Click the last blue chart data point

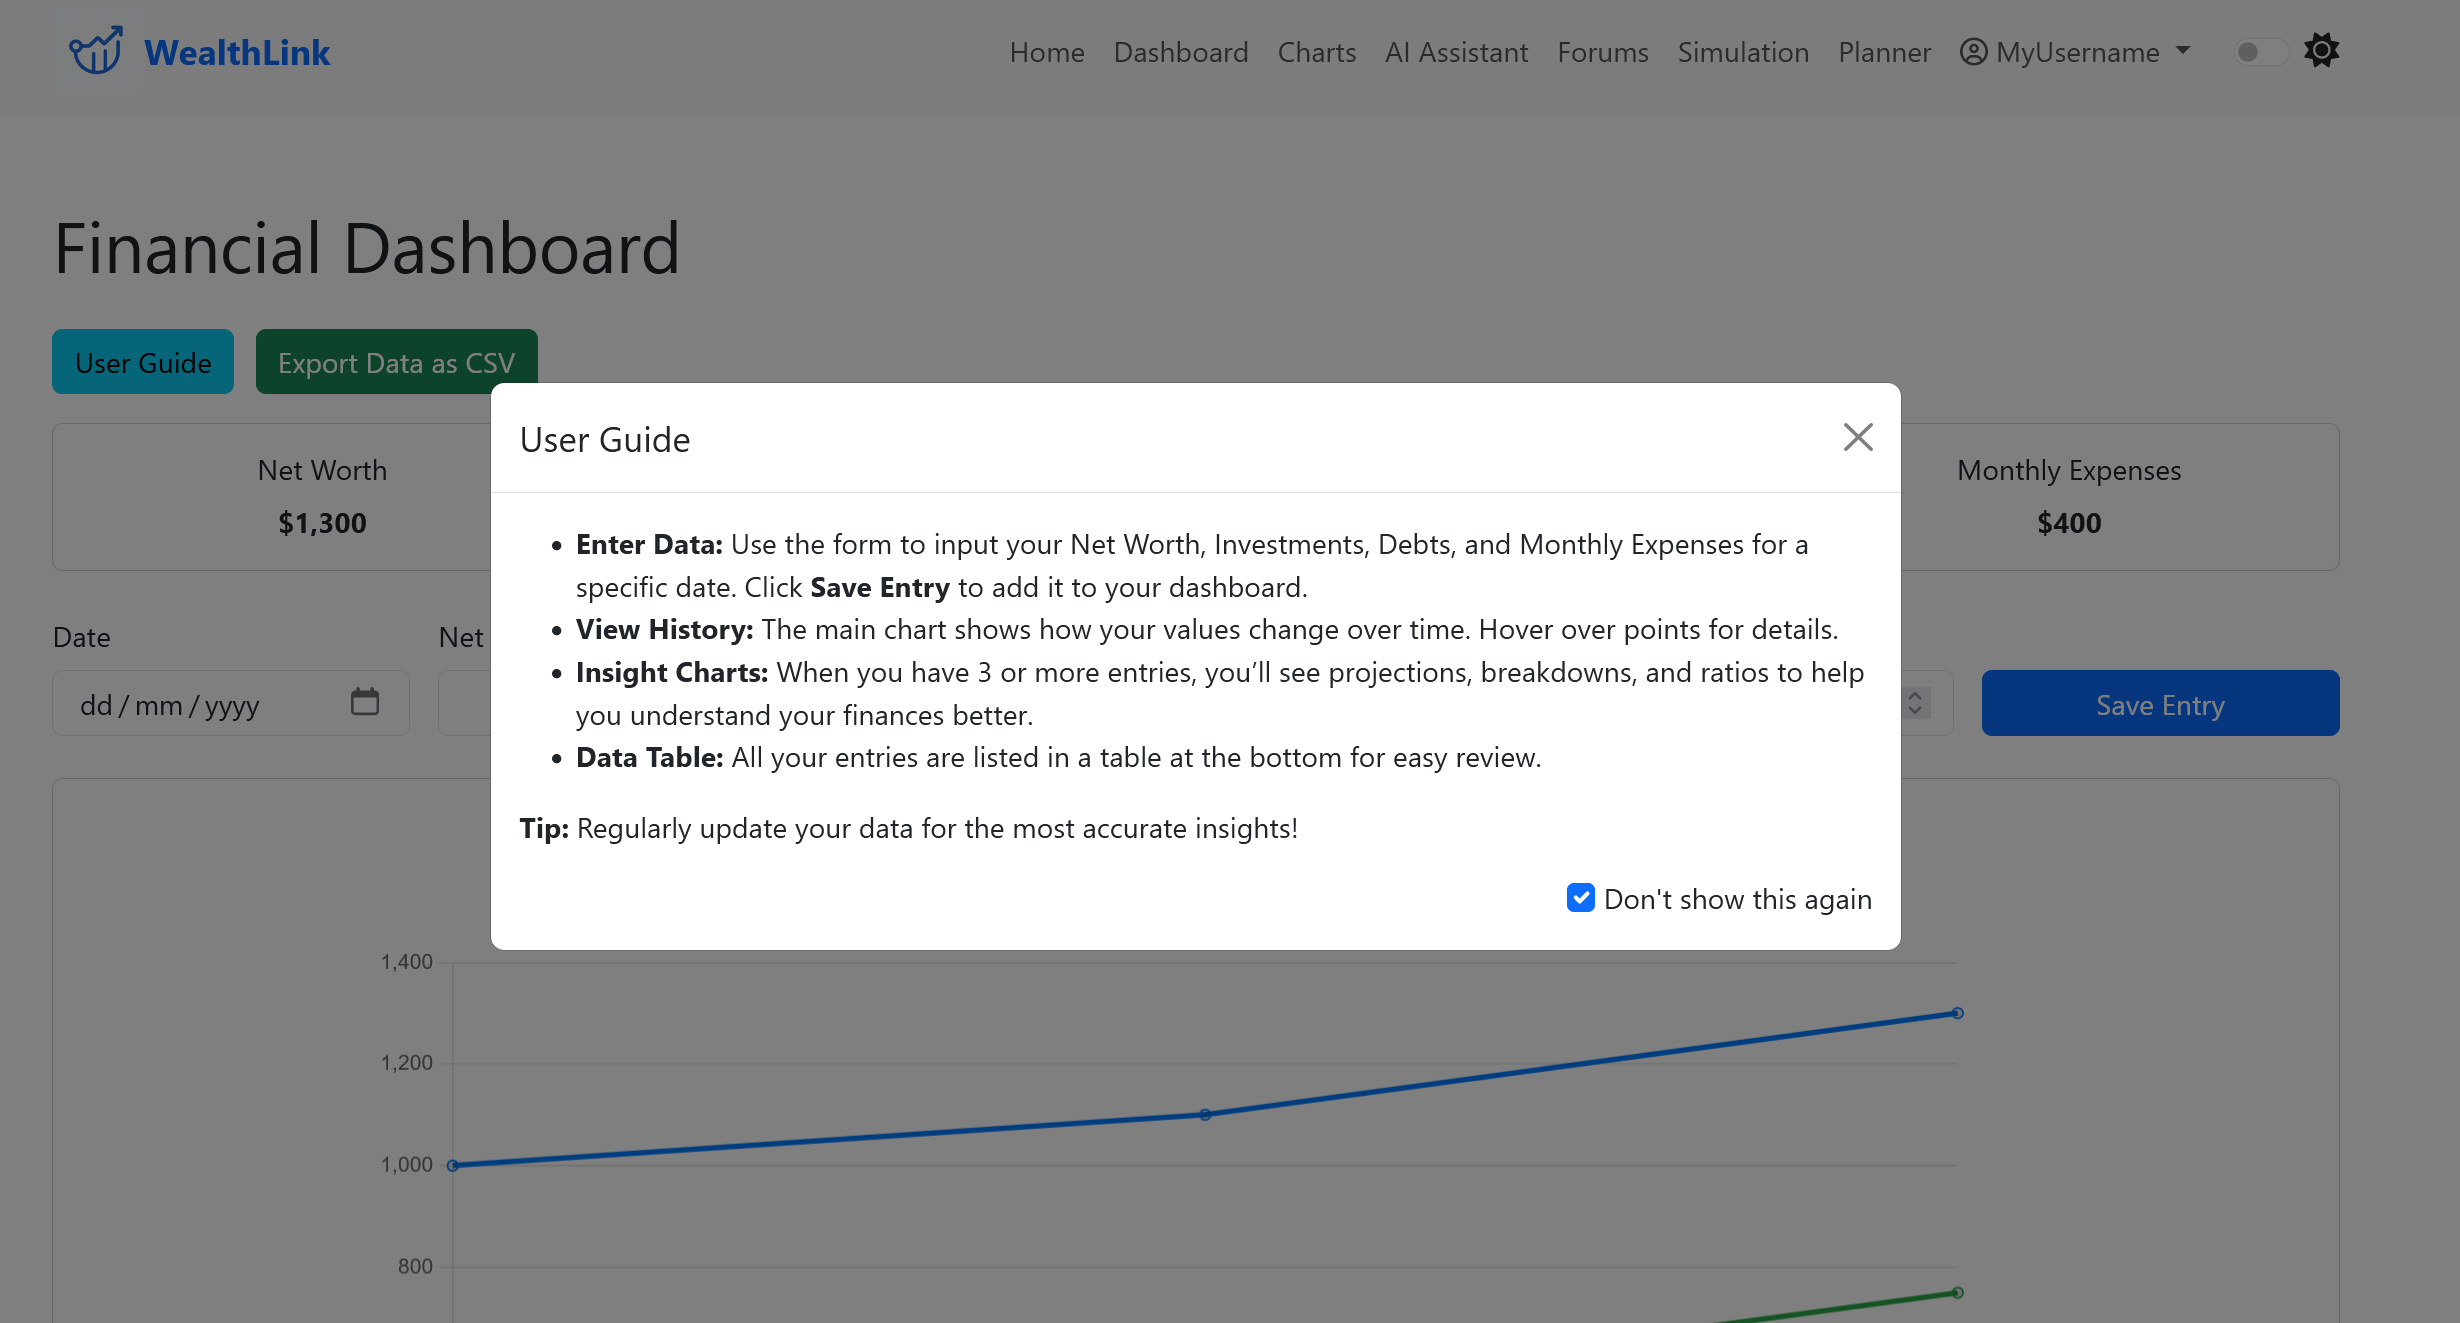click(1957, 1013)
